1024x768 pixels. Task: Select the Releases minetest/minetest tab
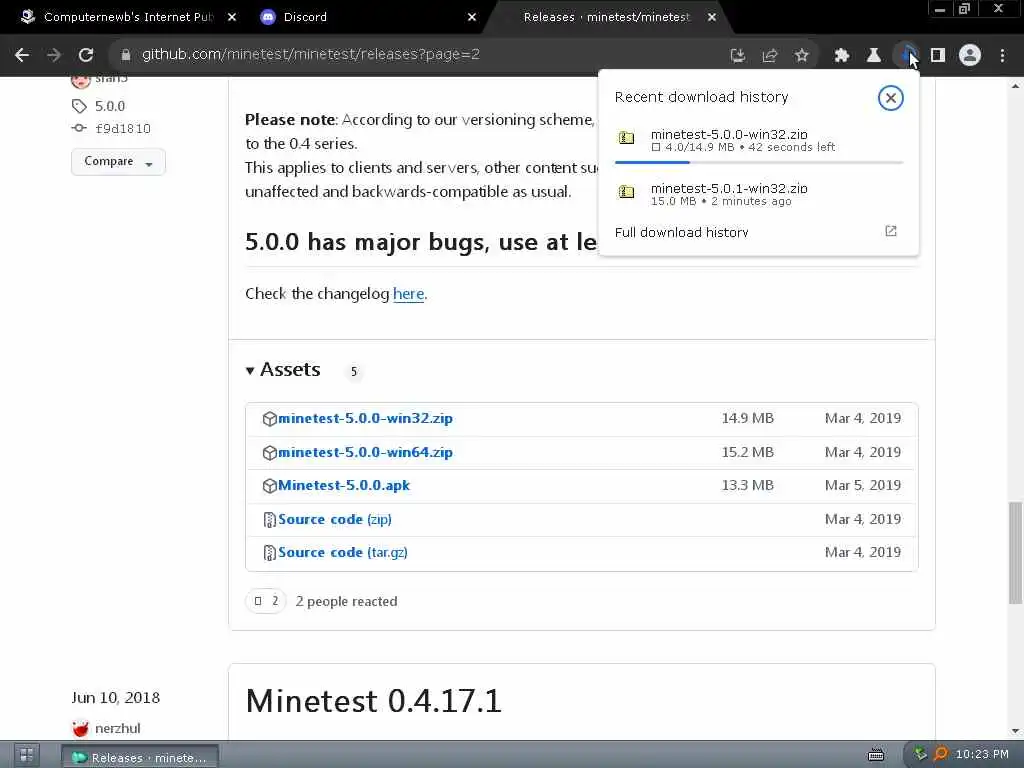[606, 17]
